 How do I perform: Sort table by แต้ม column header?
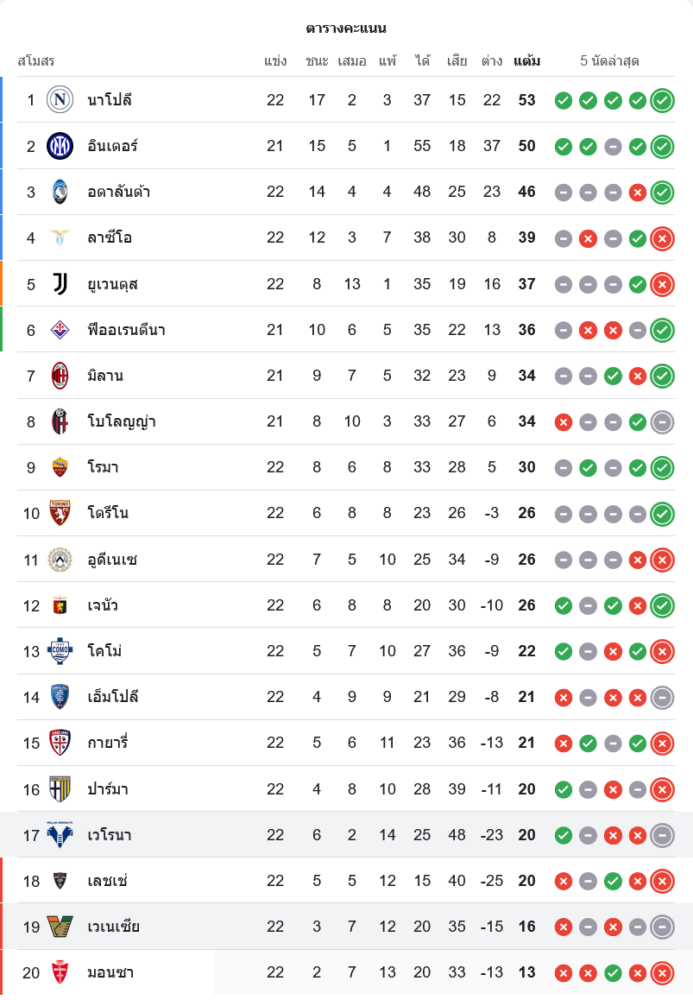point(527,61)
